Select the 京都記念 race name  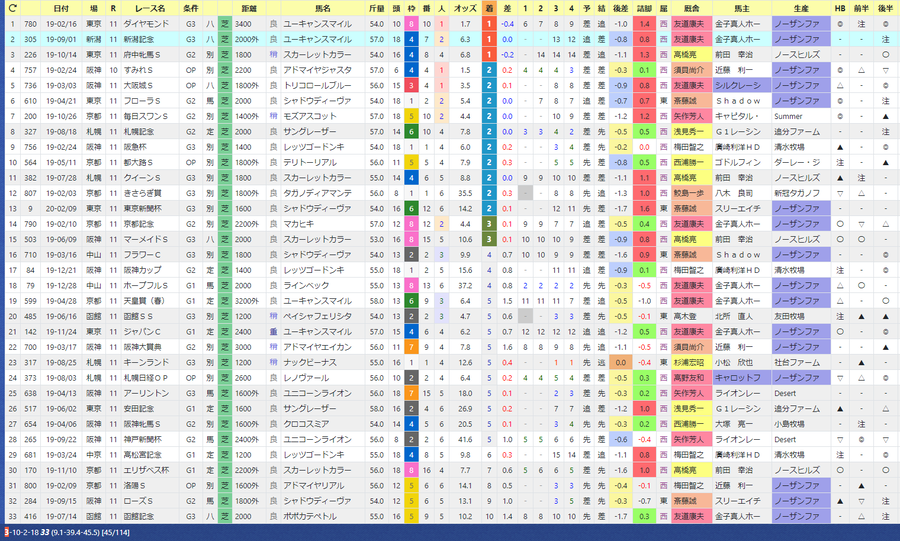coord(139,224)
